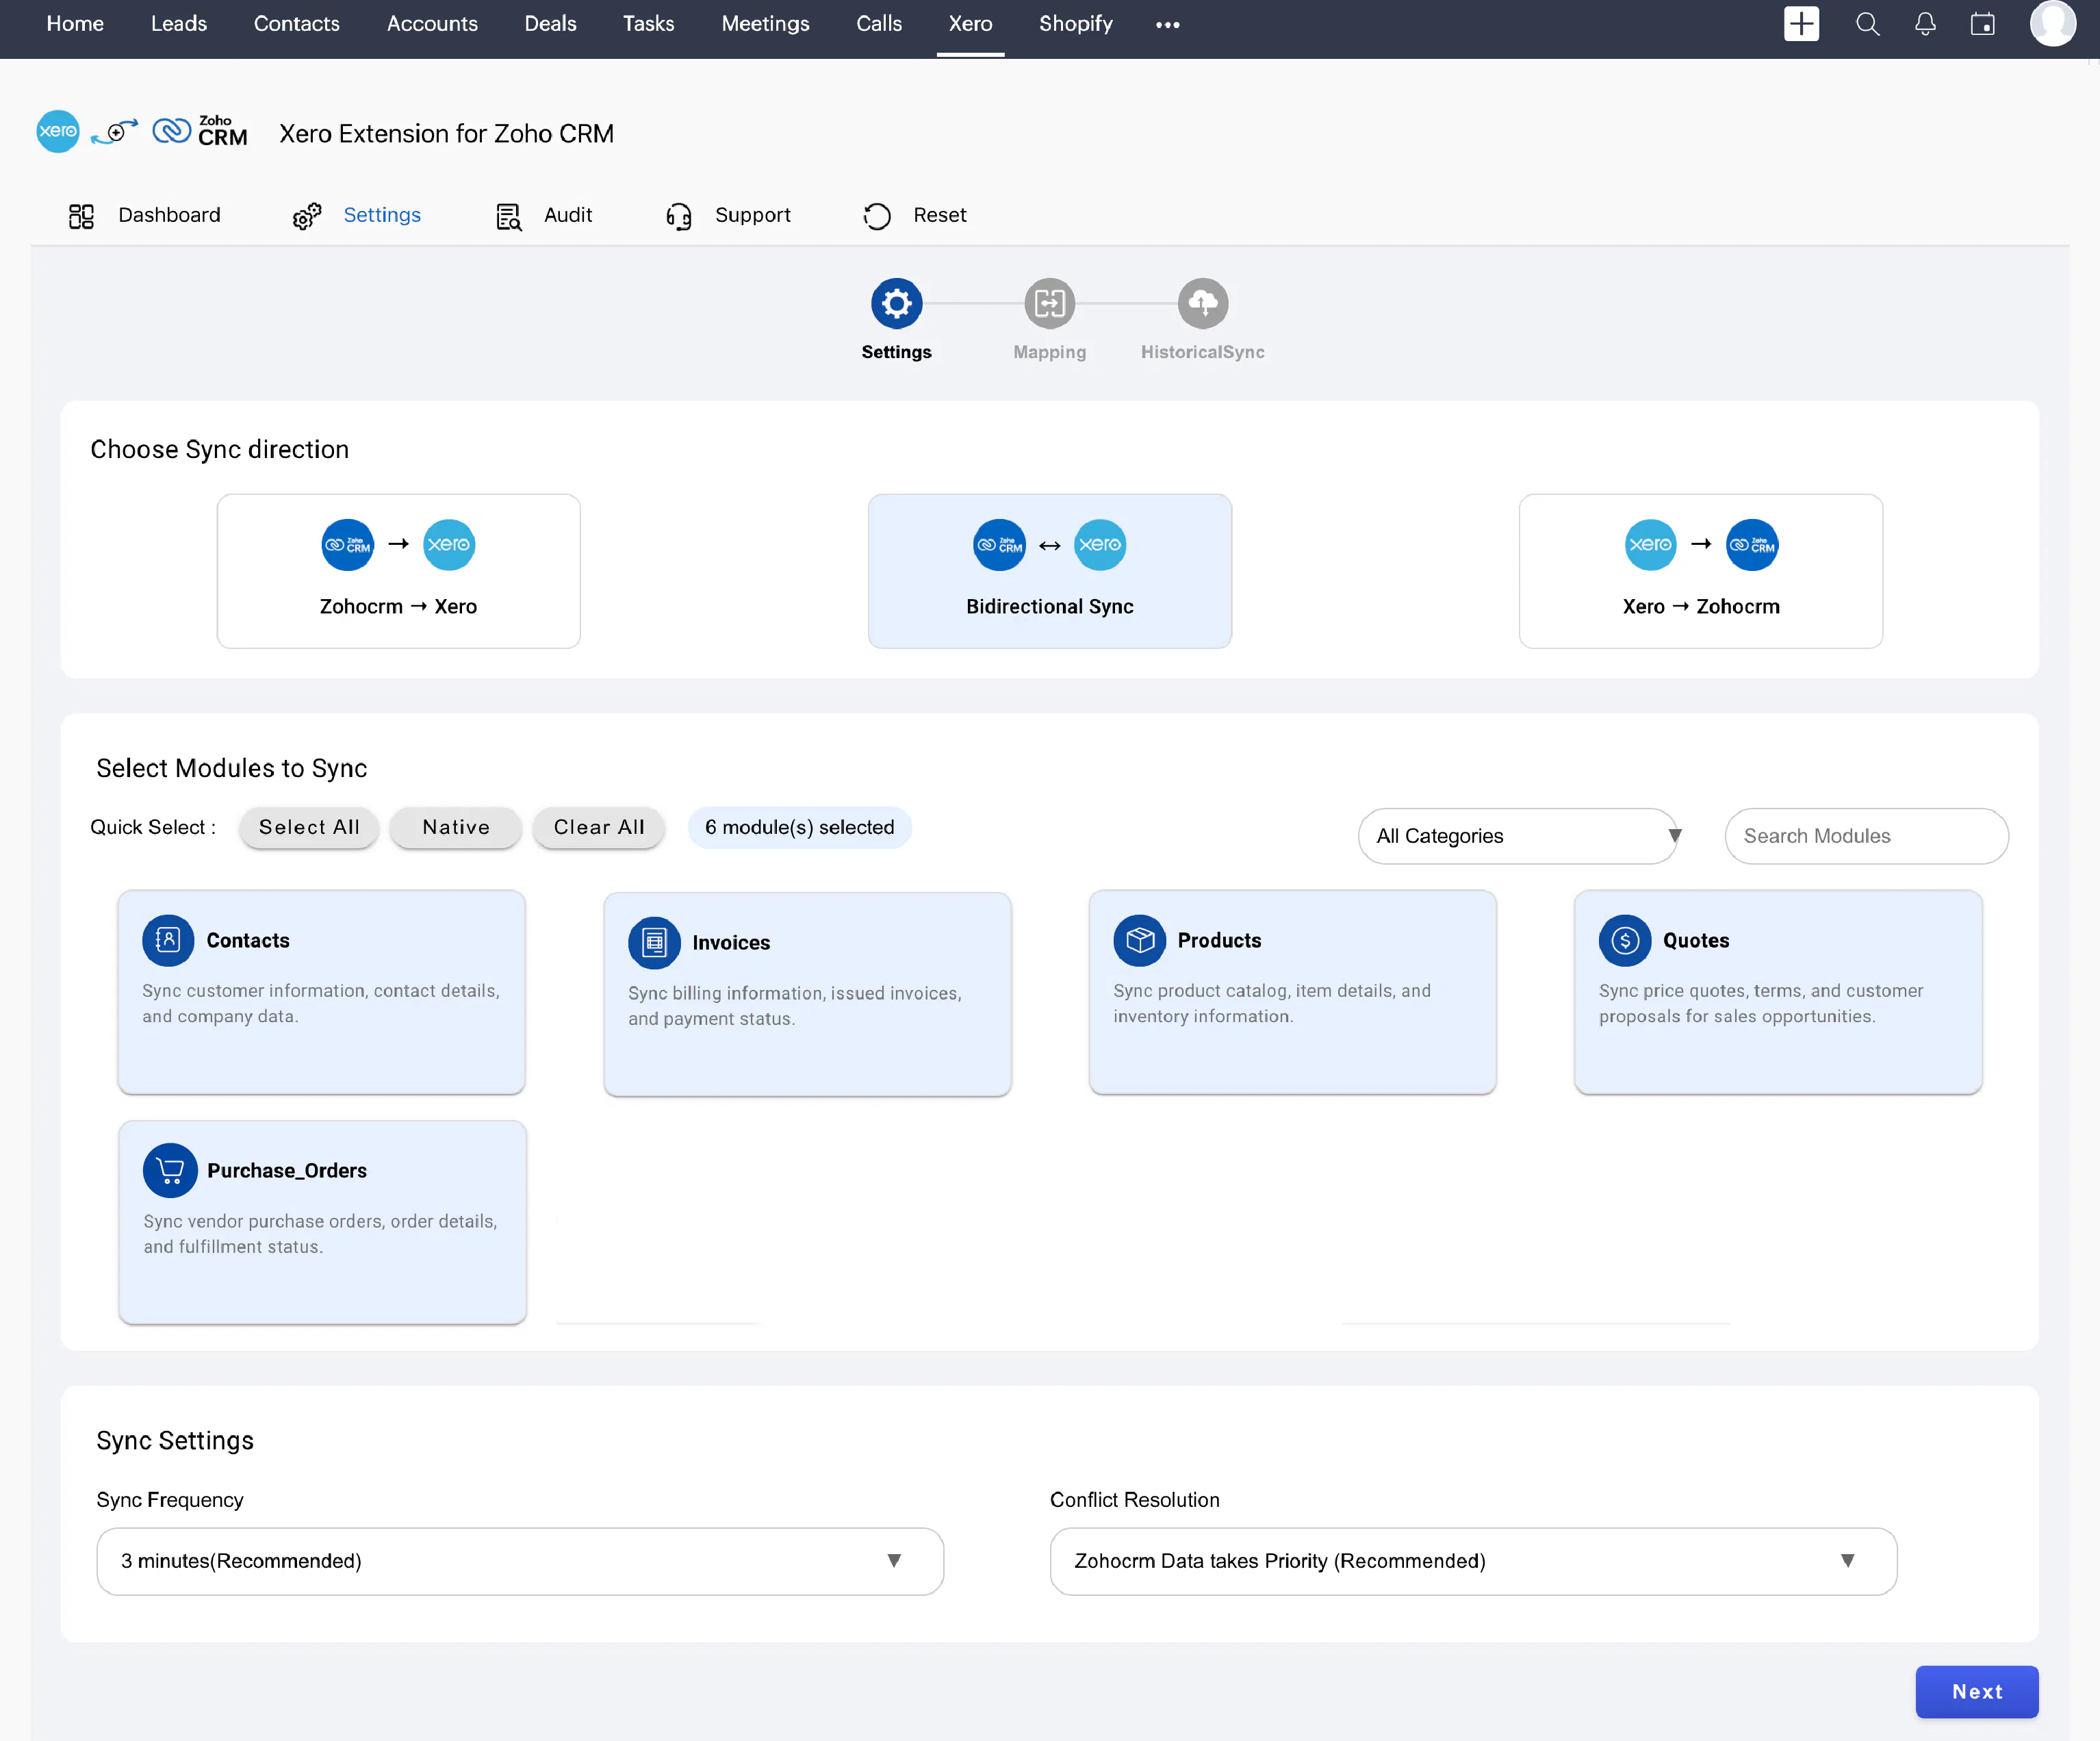Image resolution: width=2100 pixels, height=1741 pixels.
Task: Open the Xero module tab
Action: click(970, 24)
